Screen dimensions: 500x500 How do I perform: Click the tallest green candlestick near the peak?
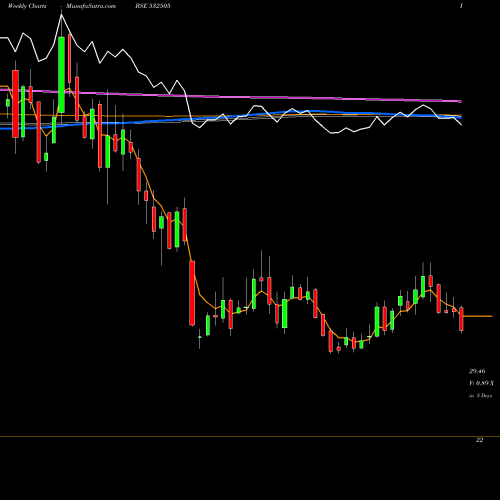61,75
